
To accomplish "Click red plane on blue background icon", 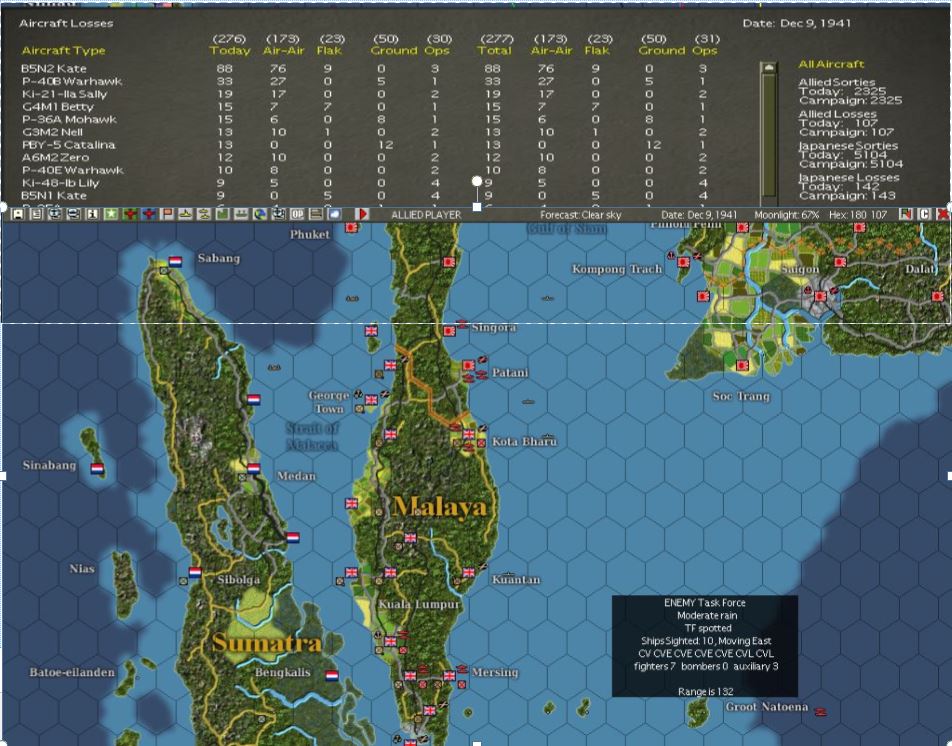I will pos(149,214).
